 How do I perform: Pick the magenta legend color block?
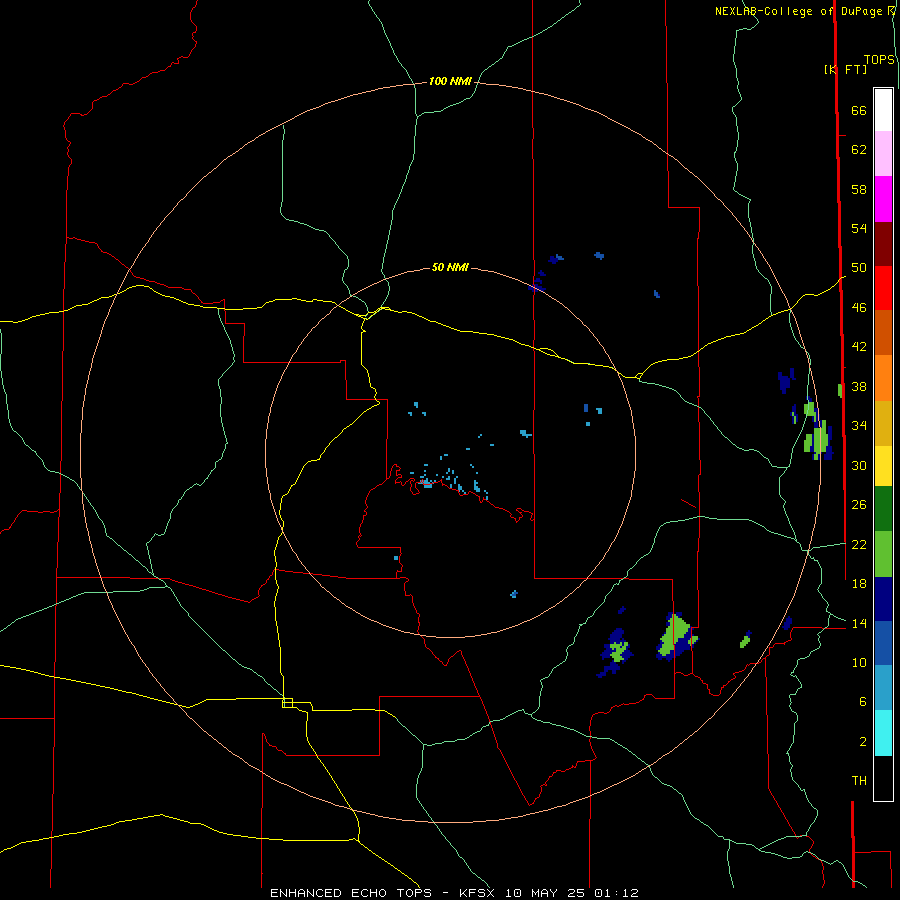point(883,199)
